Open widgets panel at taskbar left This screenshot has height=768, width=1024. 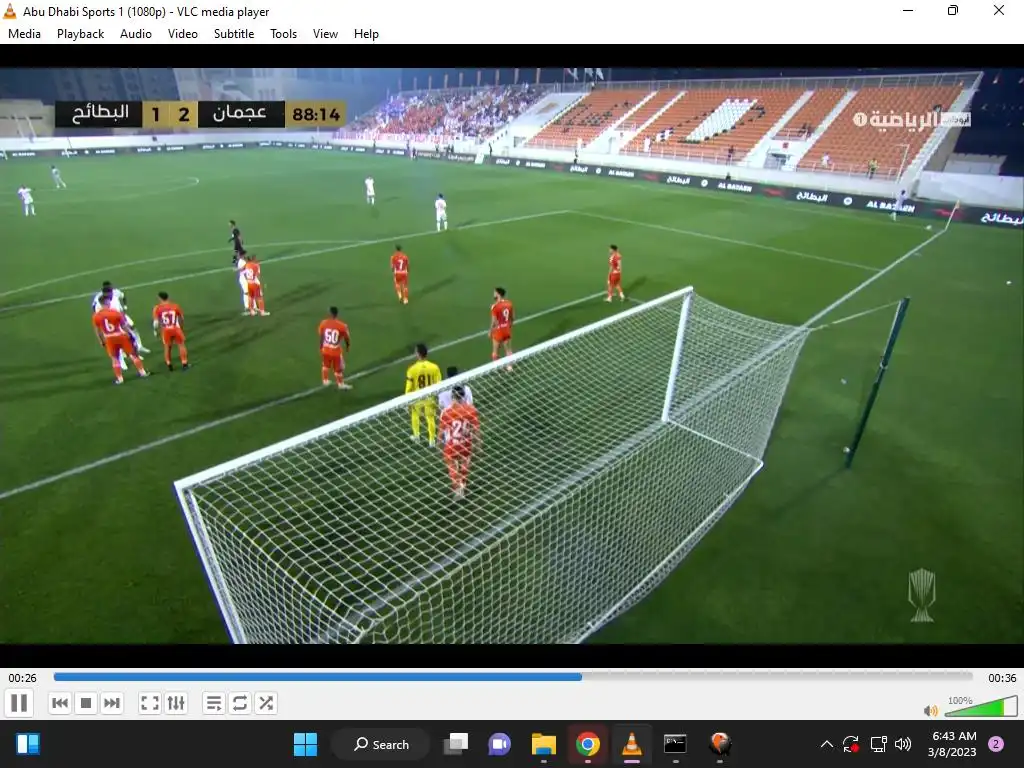[x=28, y=744]
